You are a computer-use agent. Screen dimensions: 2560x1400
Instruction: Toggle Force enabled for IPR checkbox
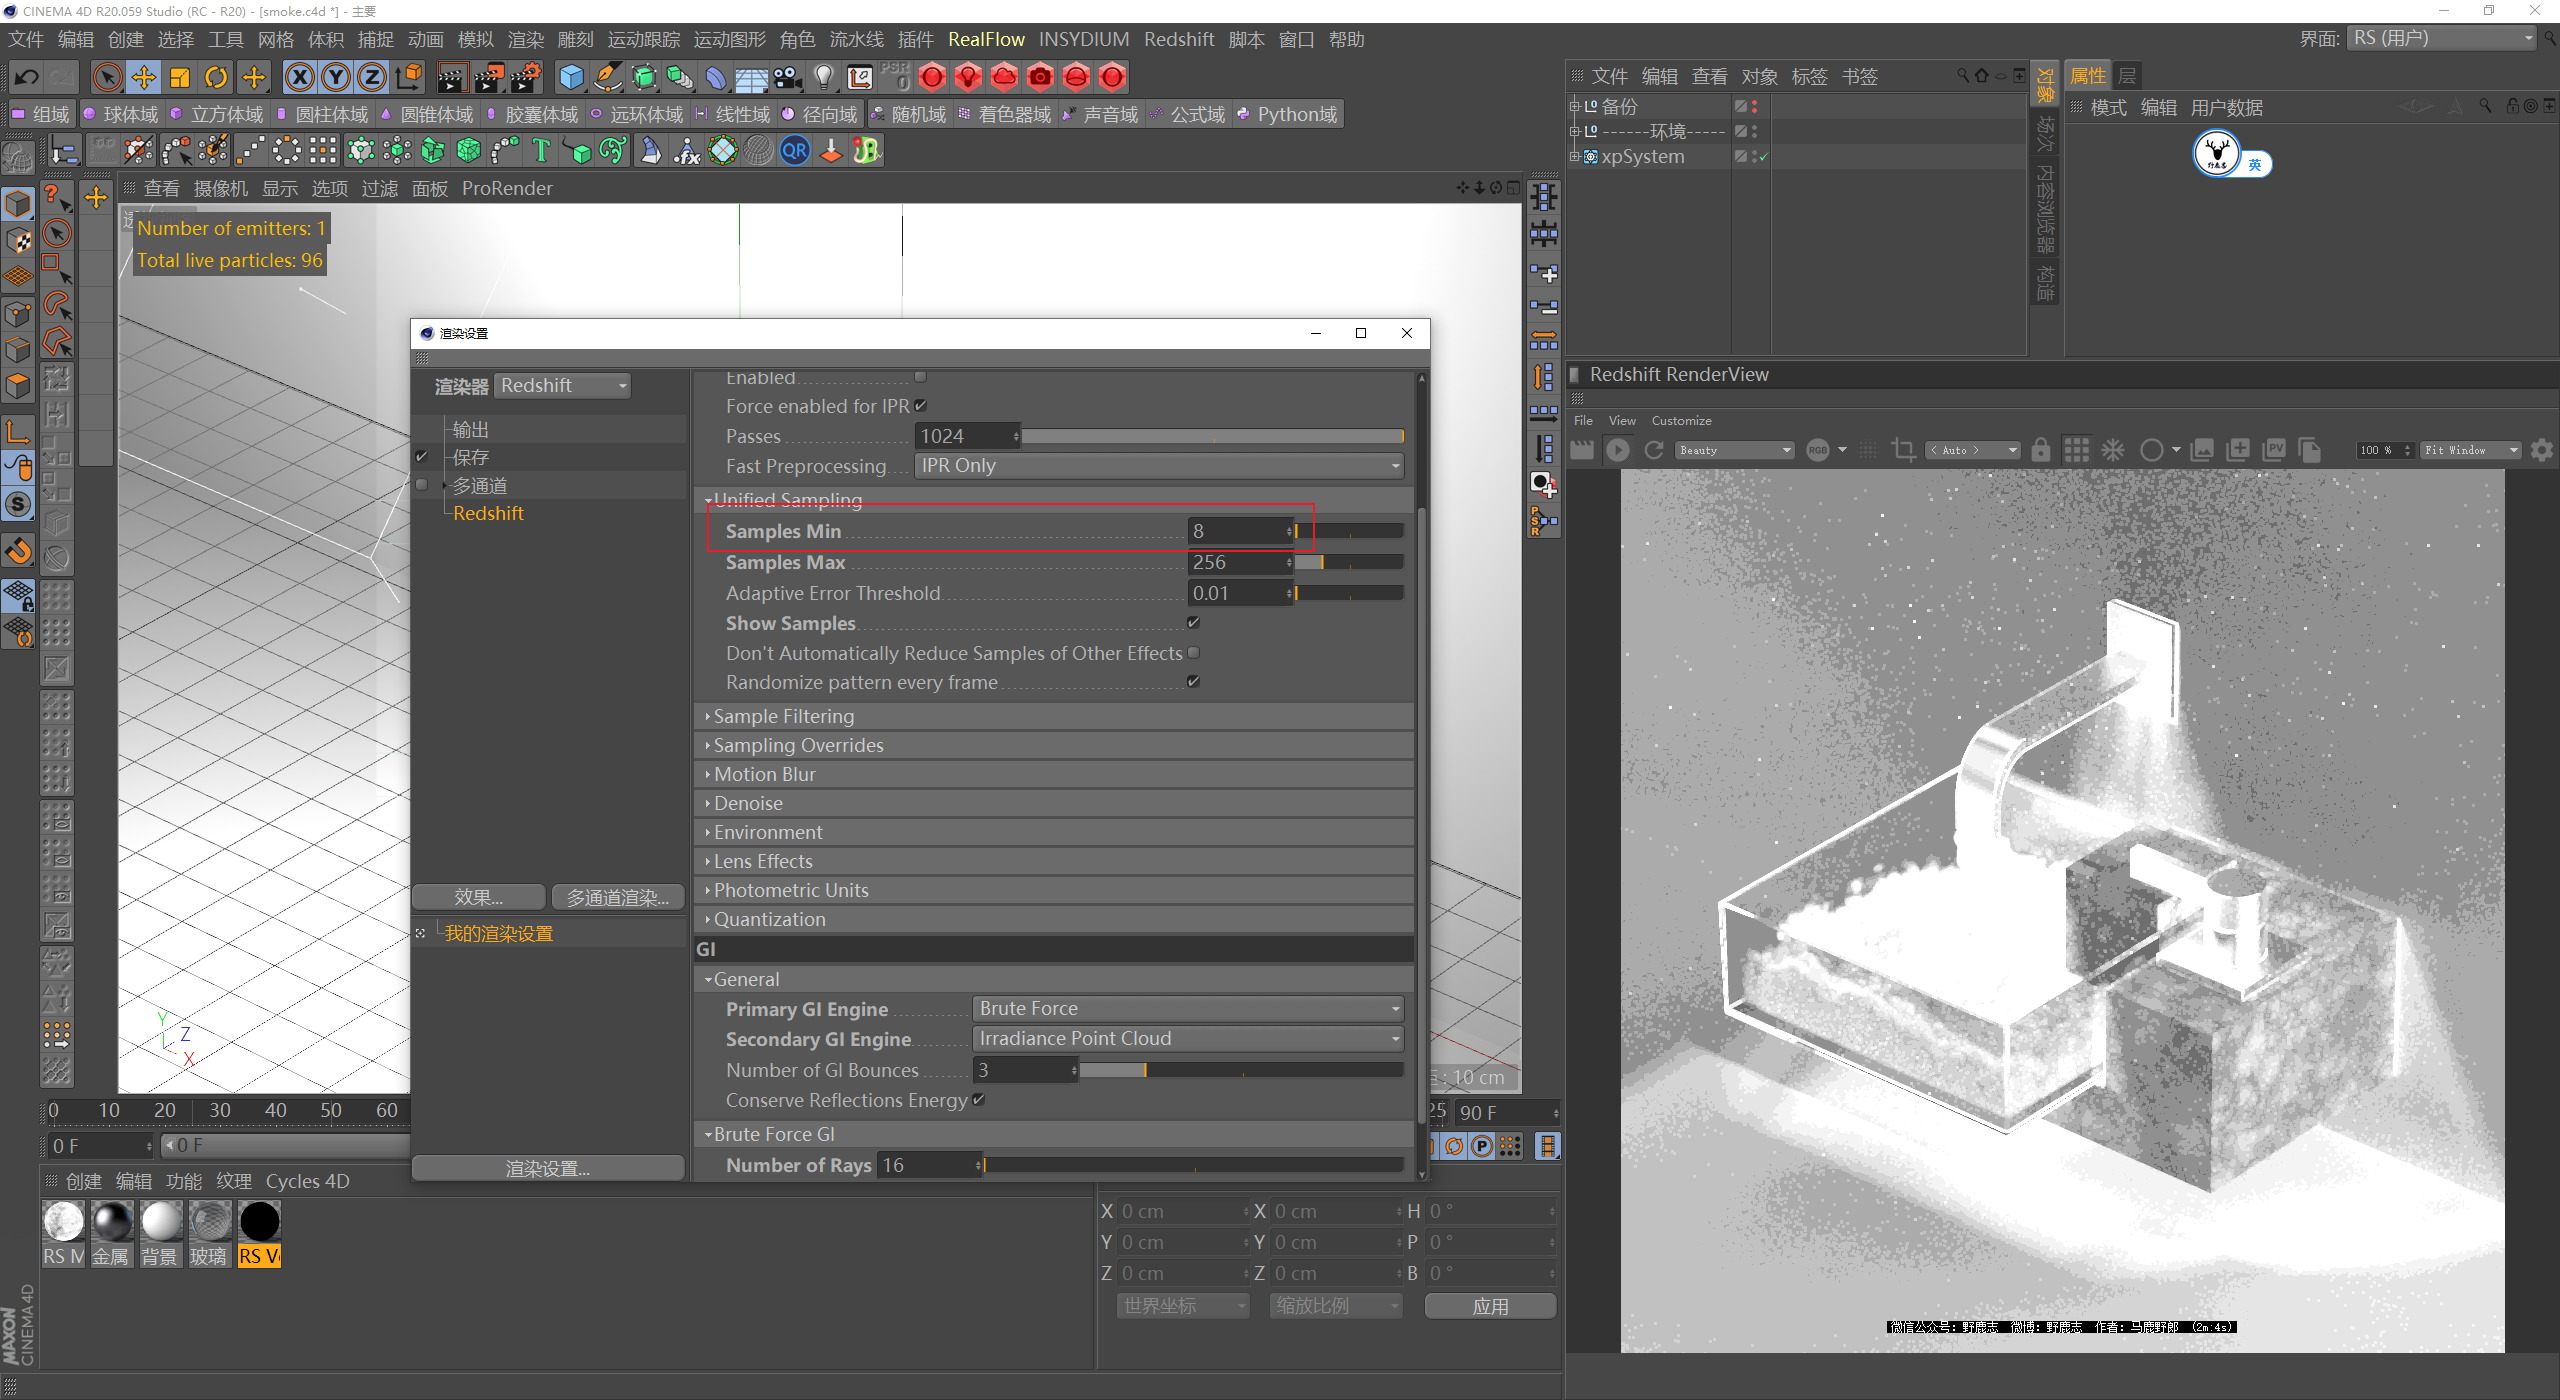point(921,405)
